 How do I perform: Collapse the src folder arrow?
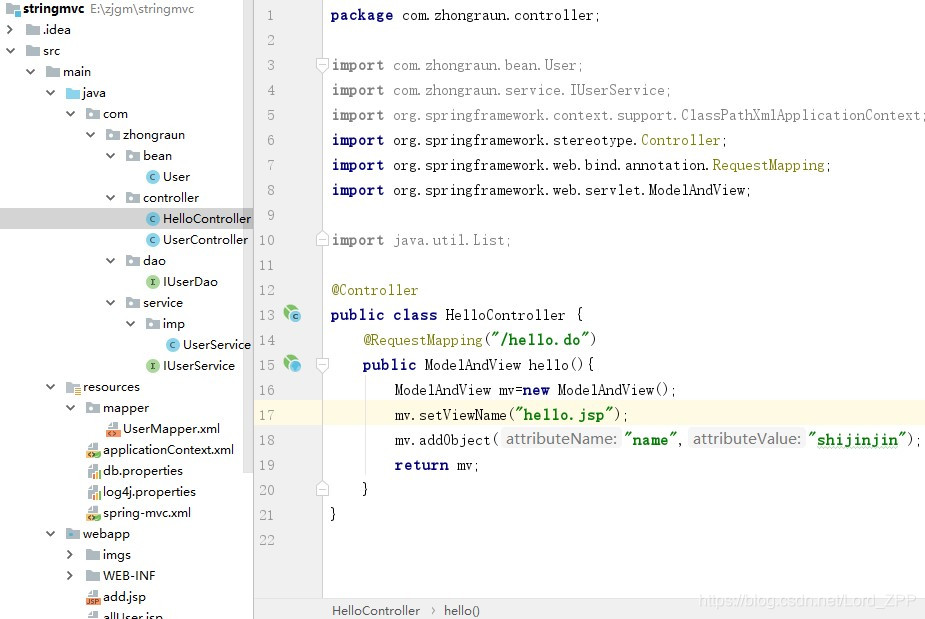coord(11,51)
